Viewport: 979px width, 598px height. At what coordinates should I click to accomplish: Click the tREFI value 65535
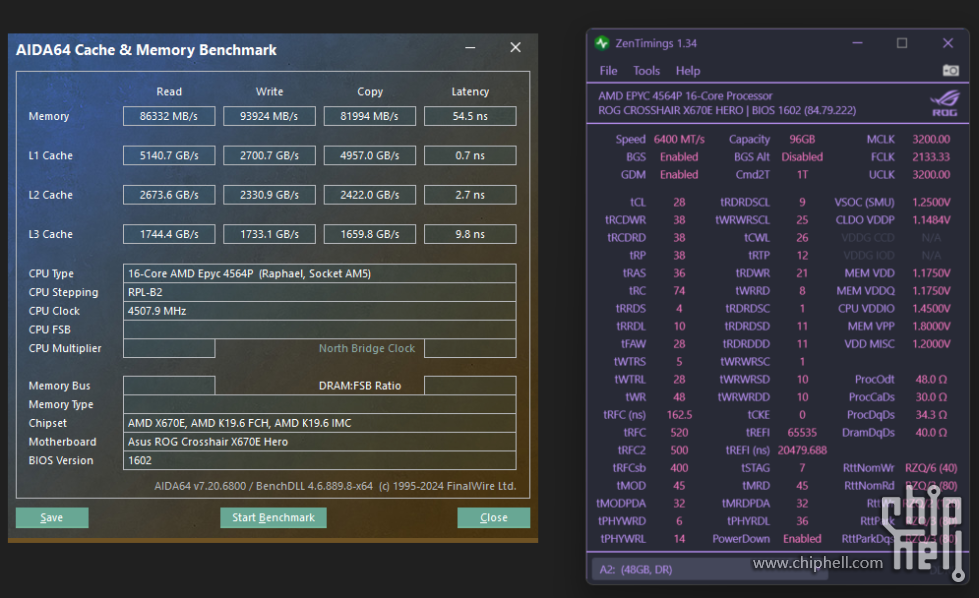(802, 433)
